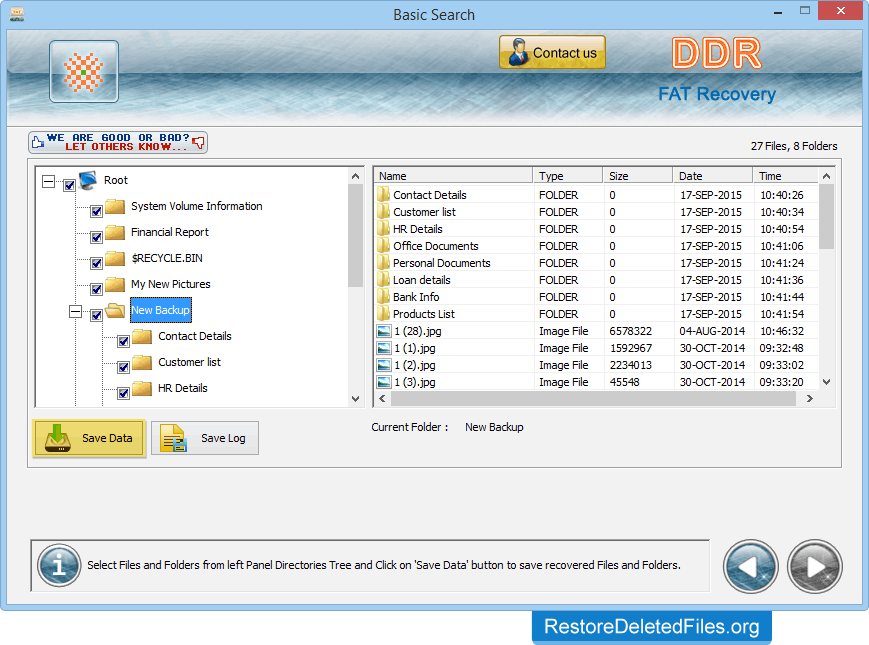Screen dimensions: 869x645
Task: Click file list horizontal scrollbar thumb
Action: [594, 398]
